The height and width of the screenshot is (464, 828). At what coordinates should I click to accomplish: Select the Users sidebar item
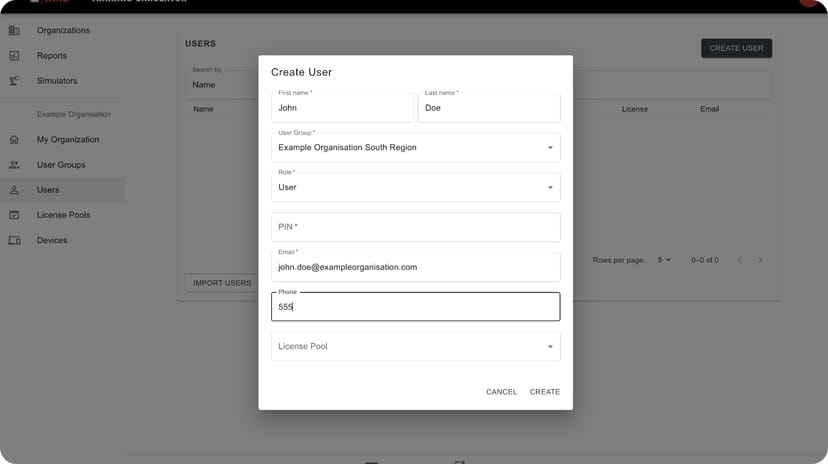pos(62,190)
